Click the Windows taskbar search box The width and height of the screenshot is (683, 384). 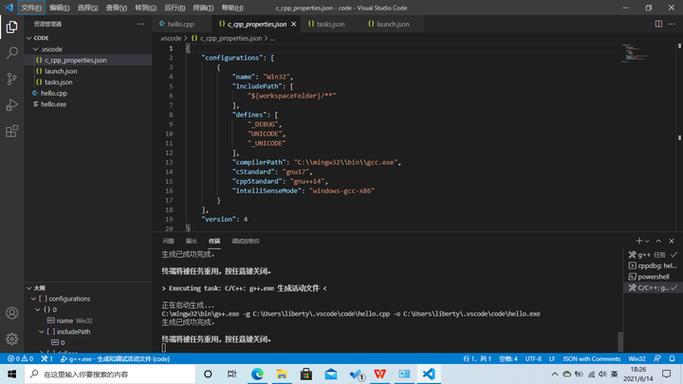tap(110, 374)
